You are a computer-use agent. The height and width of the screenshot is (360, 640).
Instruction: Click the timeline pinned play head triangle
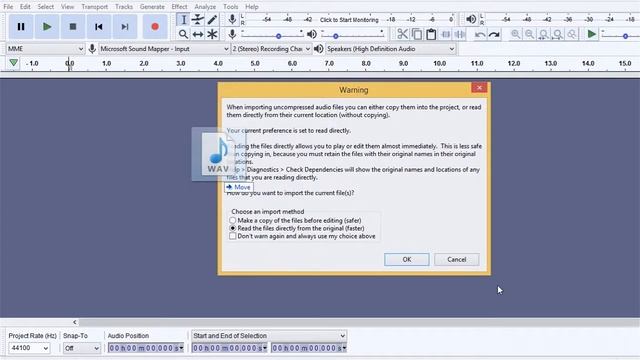pos(13,63)
